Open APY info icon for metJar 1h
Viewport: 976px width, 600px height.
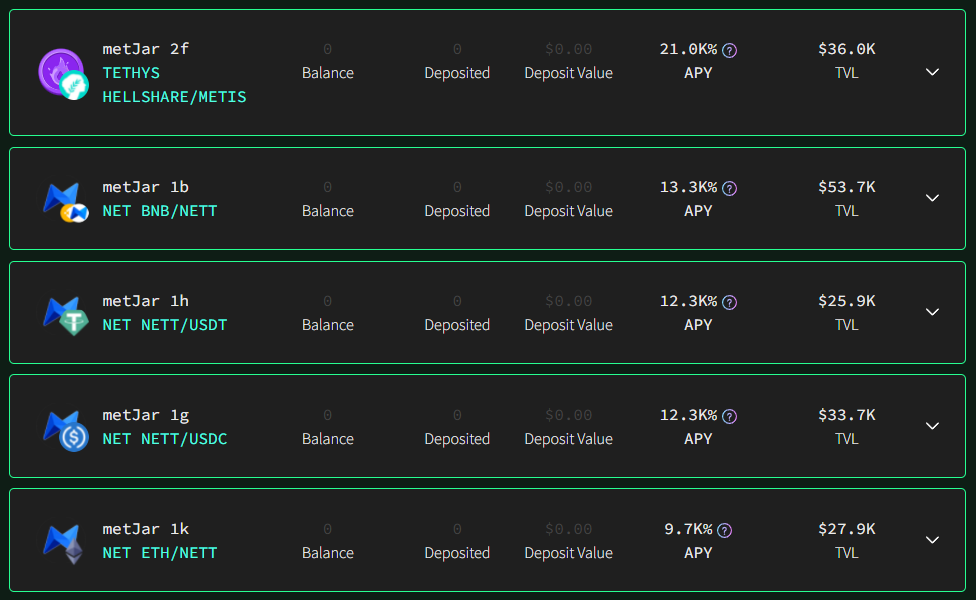730,302
